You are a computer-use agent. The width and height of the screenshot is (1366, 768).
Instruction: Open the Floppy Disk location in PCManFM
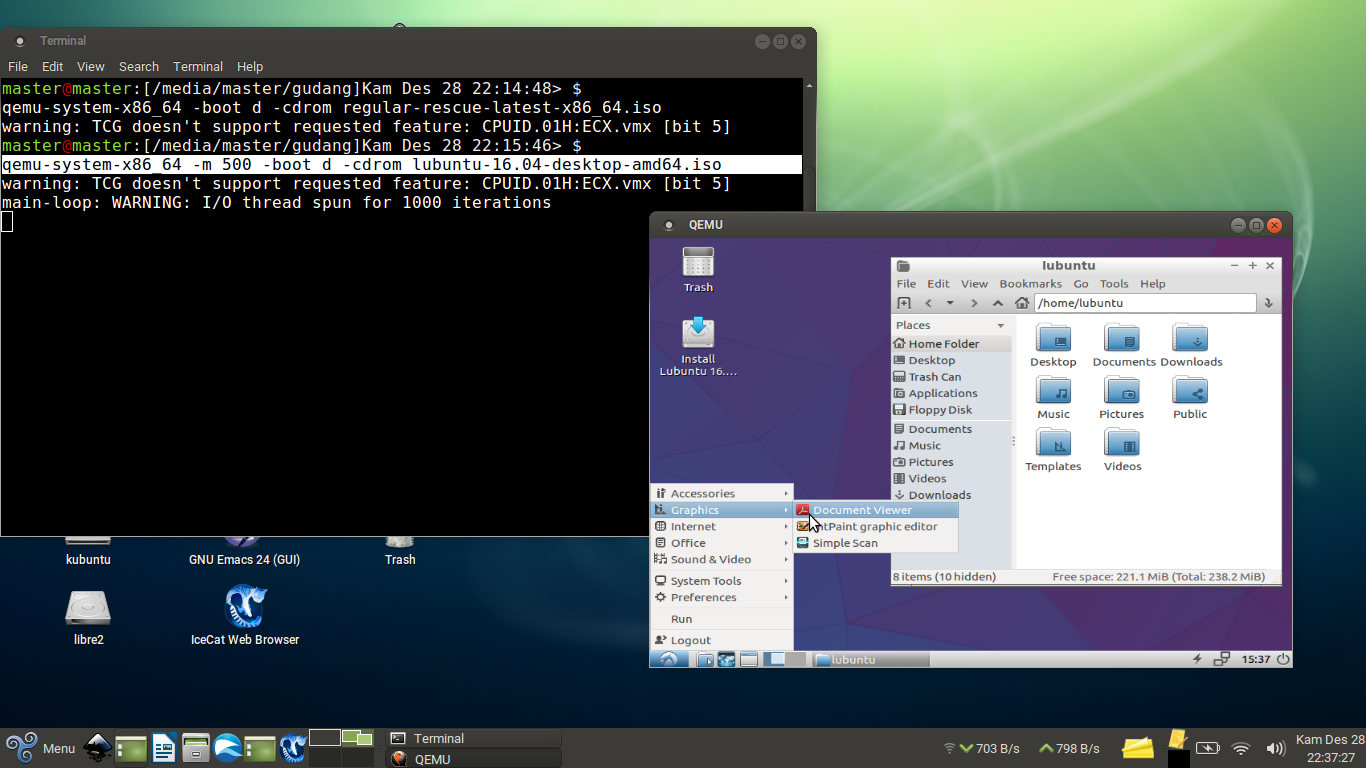click(939, 409)
